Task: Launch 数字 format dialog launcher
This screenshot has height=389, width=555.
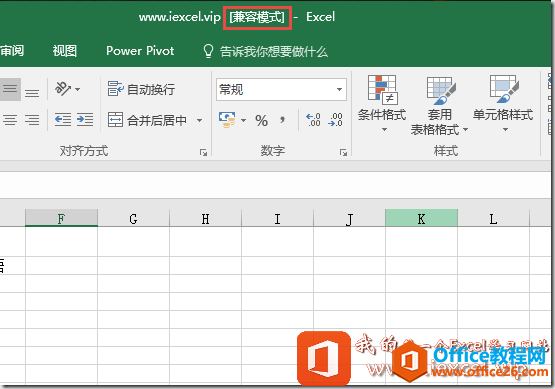Action: tap(343, 153)
